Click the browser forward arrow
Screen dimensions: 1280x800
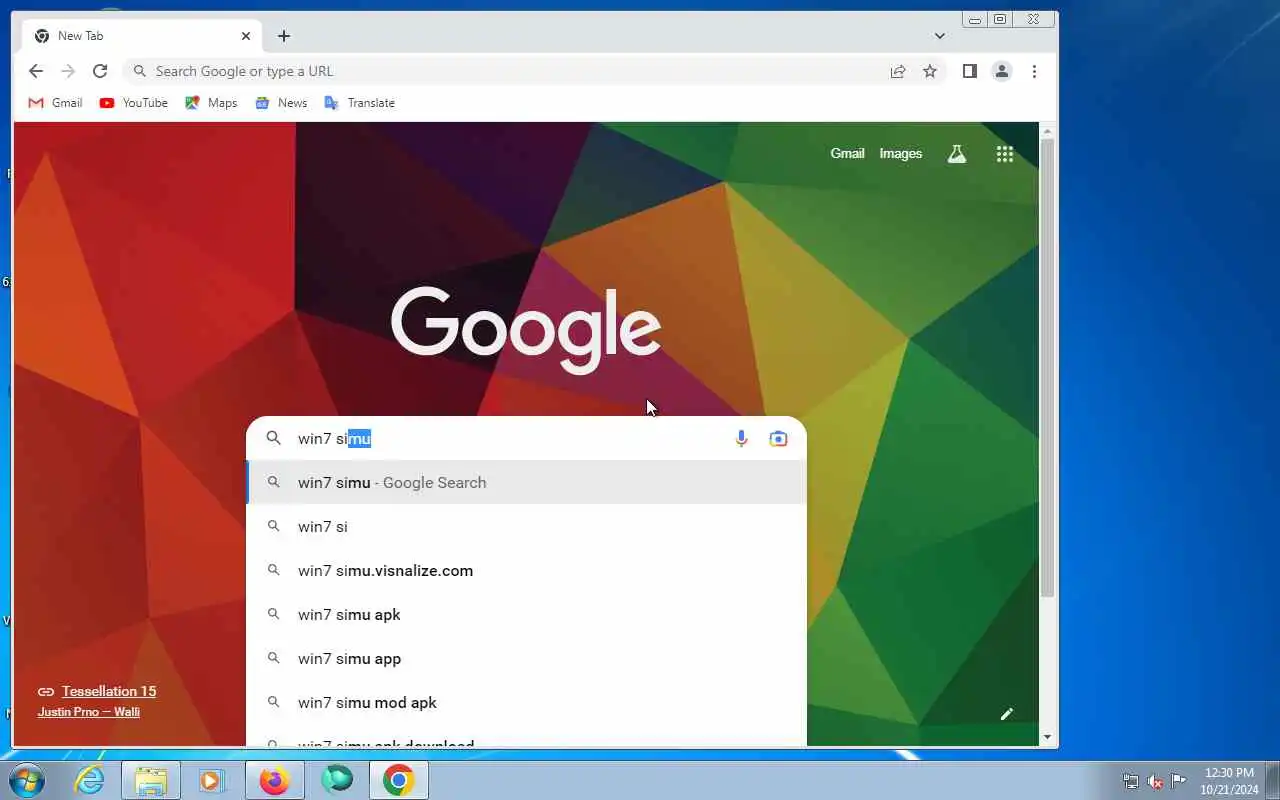(68, 71)
